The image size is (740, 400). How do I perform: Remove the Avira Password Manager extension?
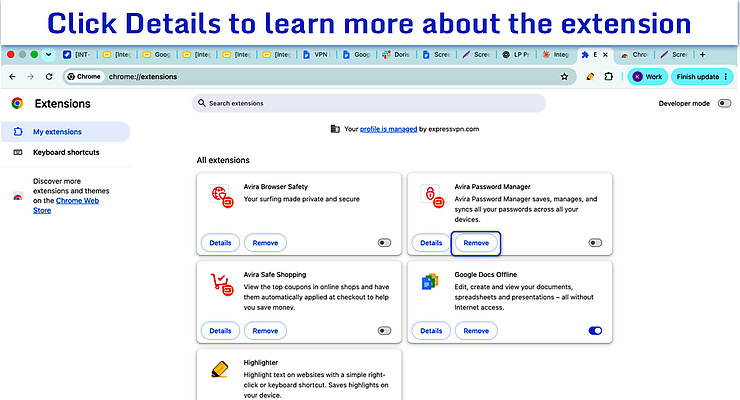click(x=476, y=243)
